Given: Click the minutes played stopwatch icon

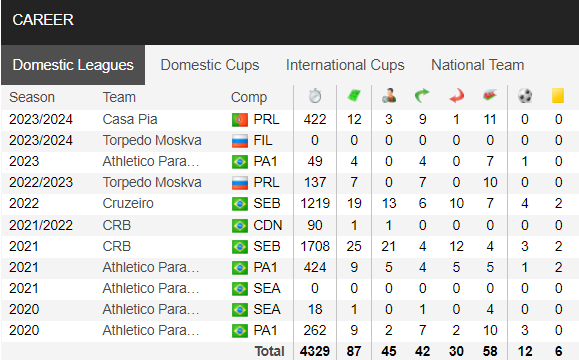Looking at the screenshot, I should [315, 96].
